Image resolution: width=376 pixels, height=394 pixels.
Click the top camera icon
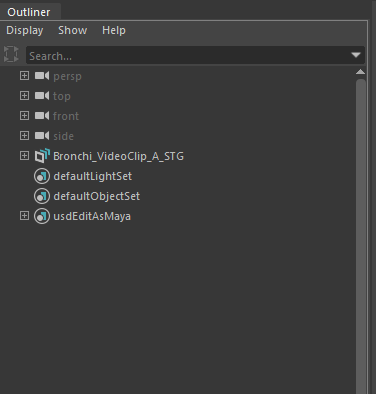[x=42, y=96]
